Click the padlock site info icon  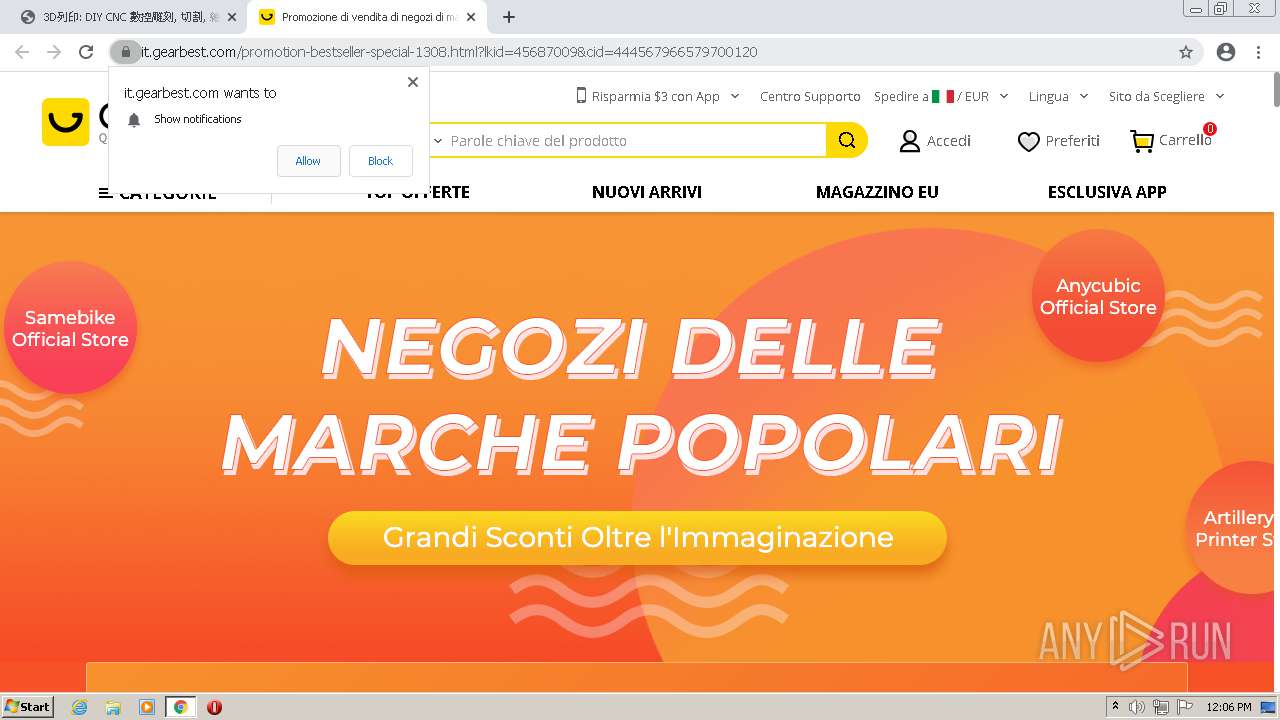[x=125, y=52]
